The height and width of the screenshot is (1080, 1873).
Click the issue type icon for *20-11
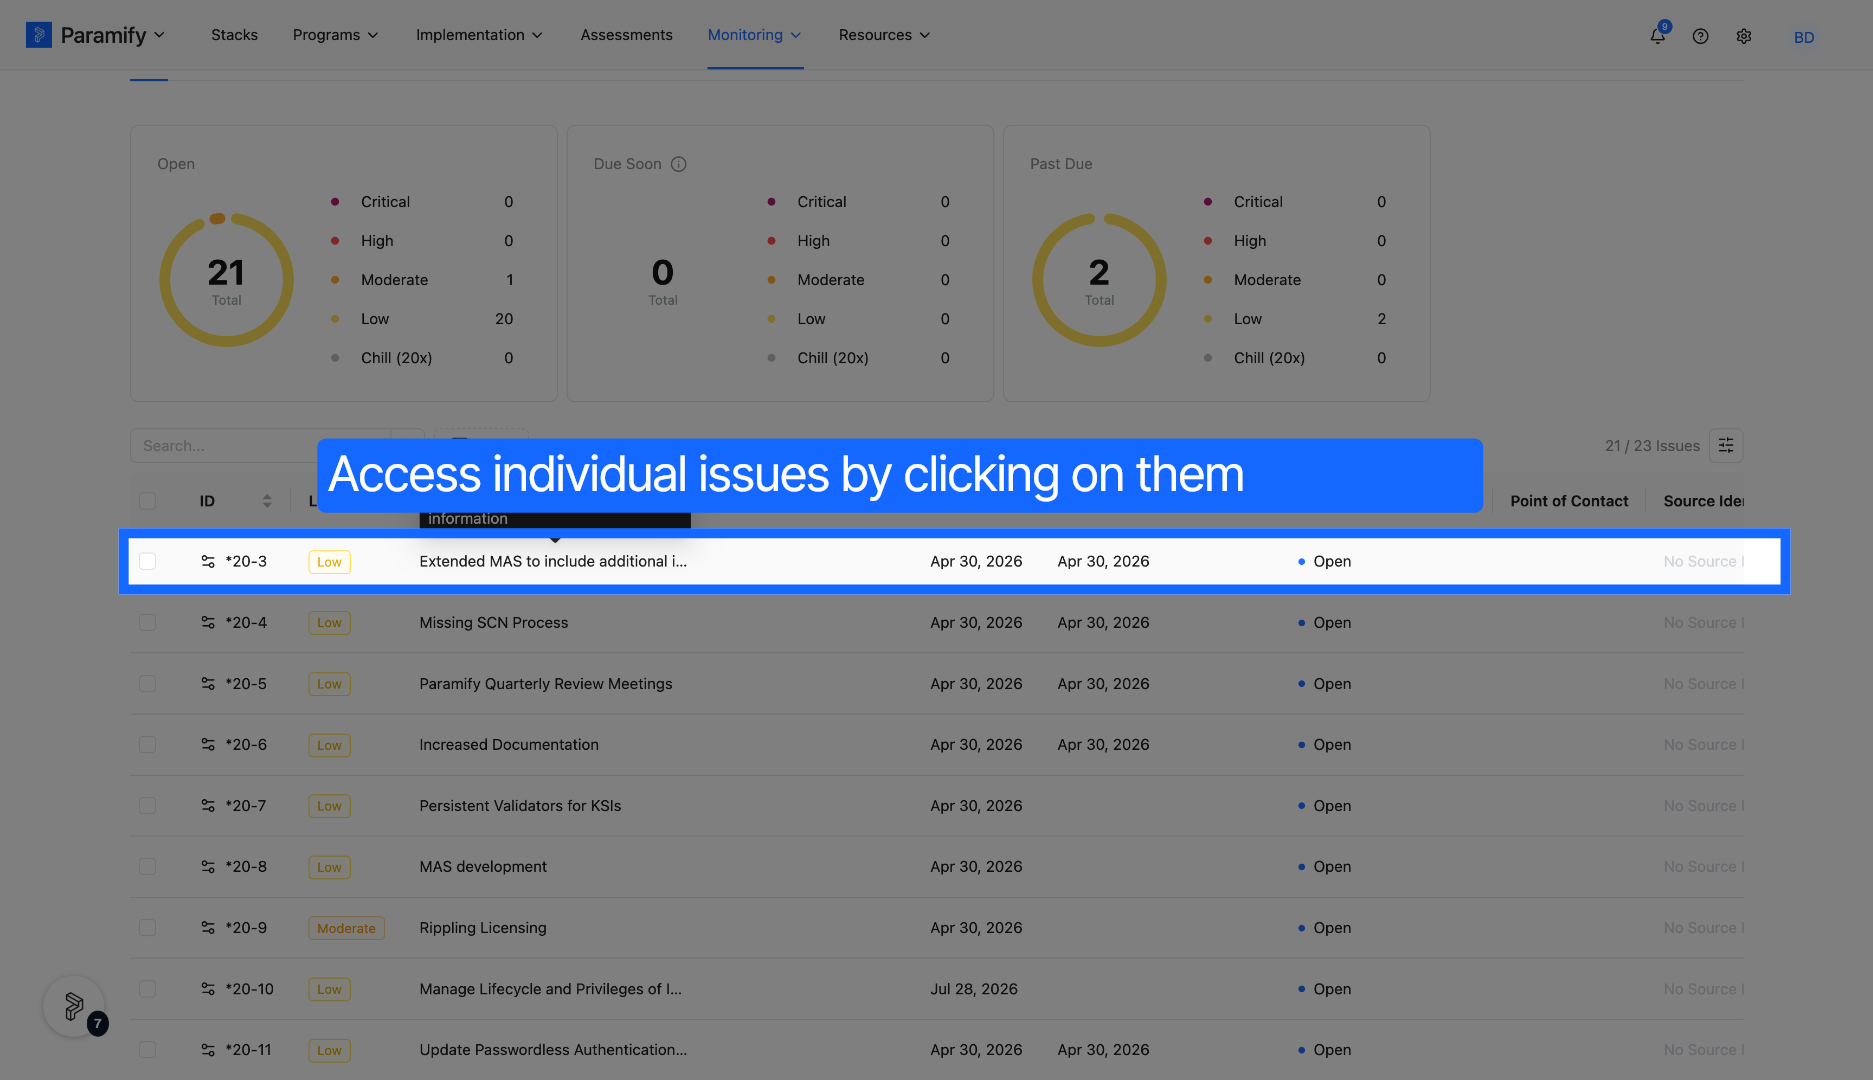click(x=208, y=1050)
